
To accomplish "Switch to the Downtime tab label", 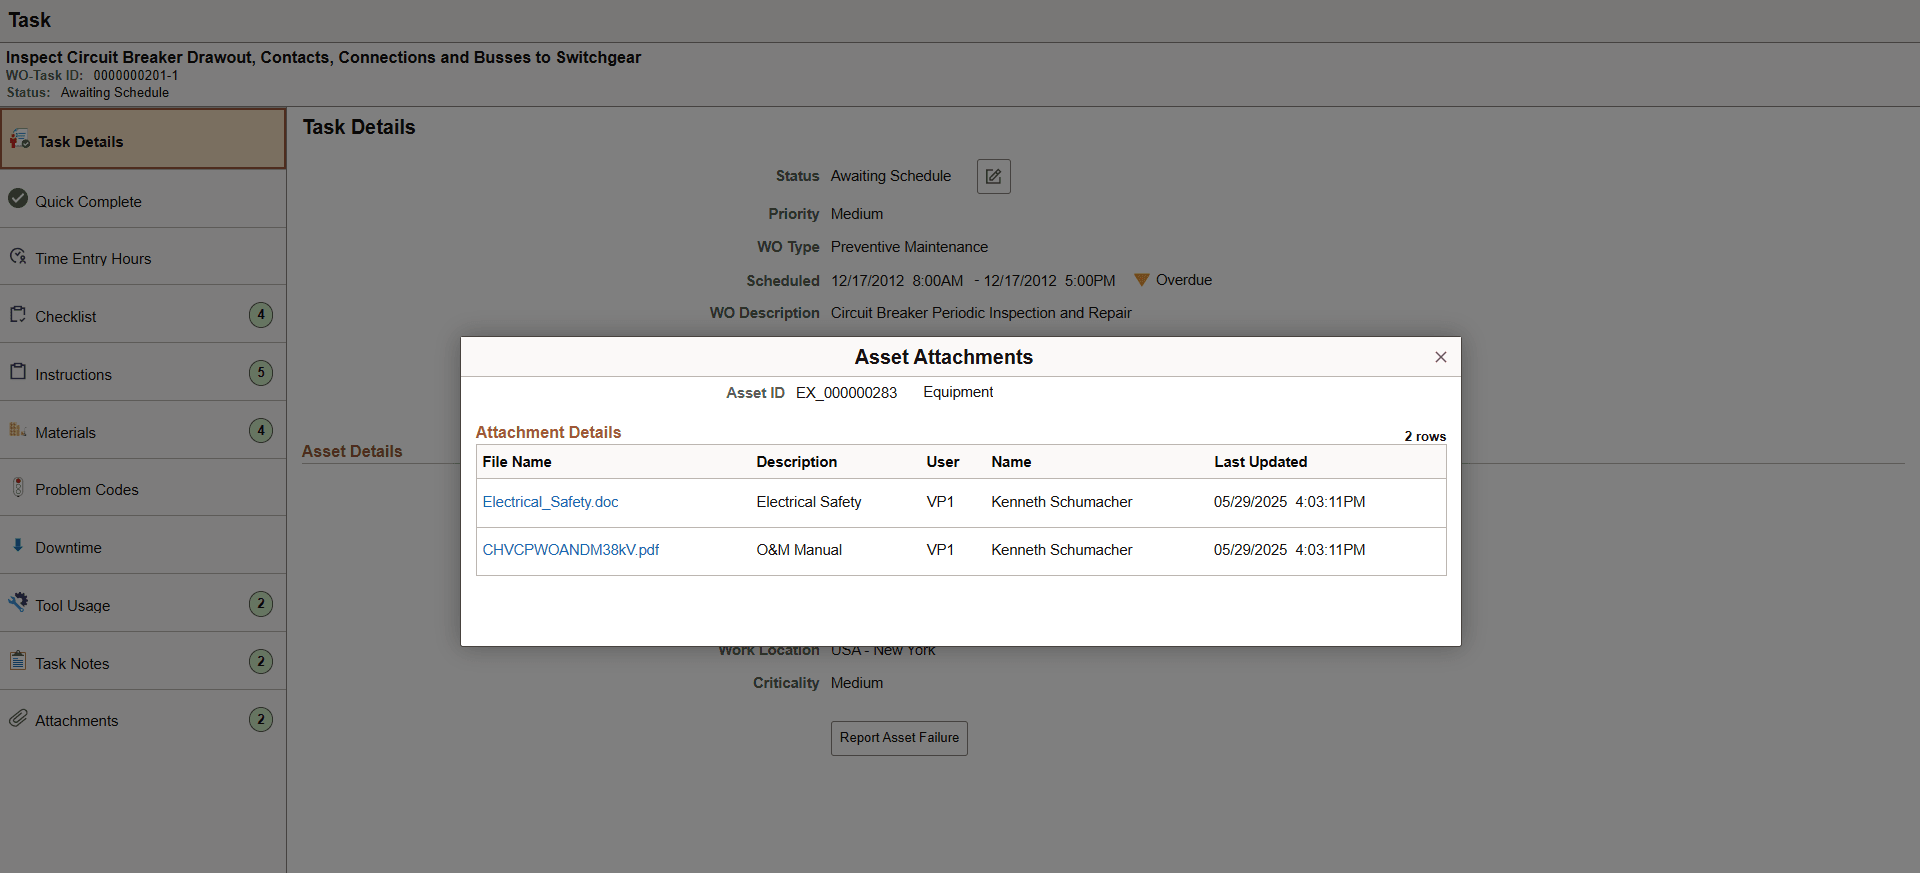I will (69, 548).
